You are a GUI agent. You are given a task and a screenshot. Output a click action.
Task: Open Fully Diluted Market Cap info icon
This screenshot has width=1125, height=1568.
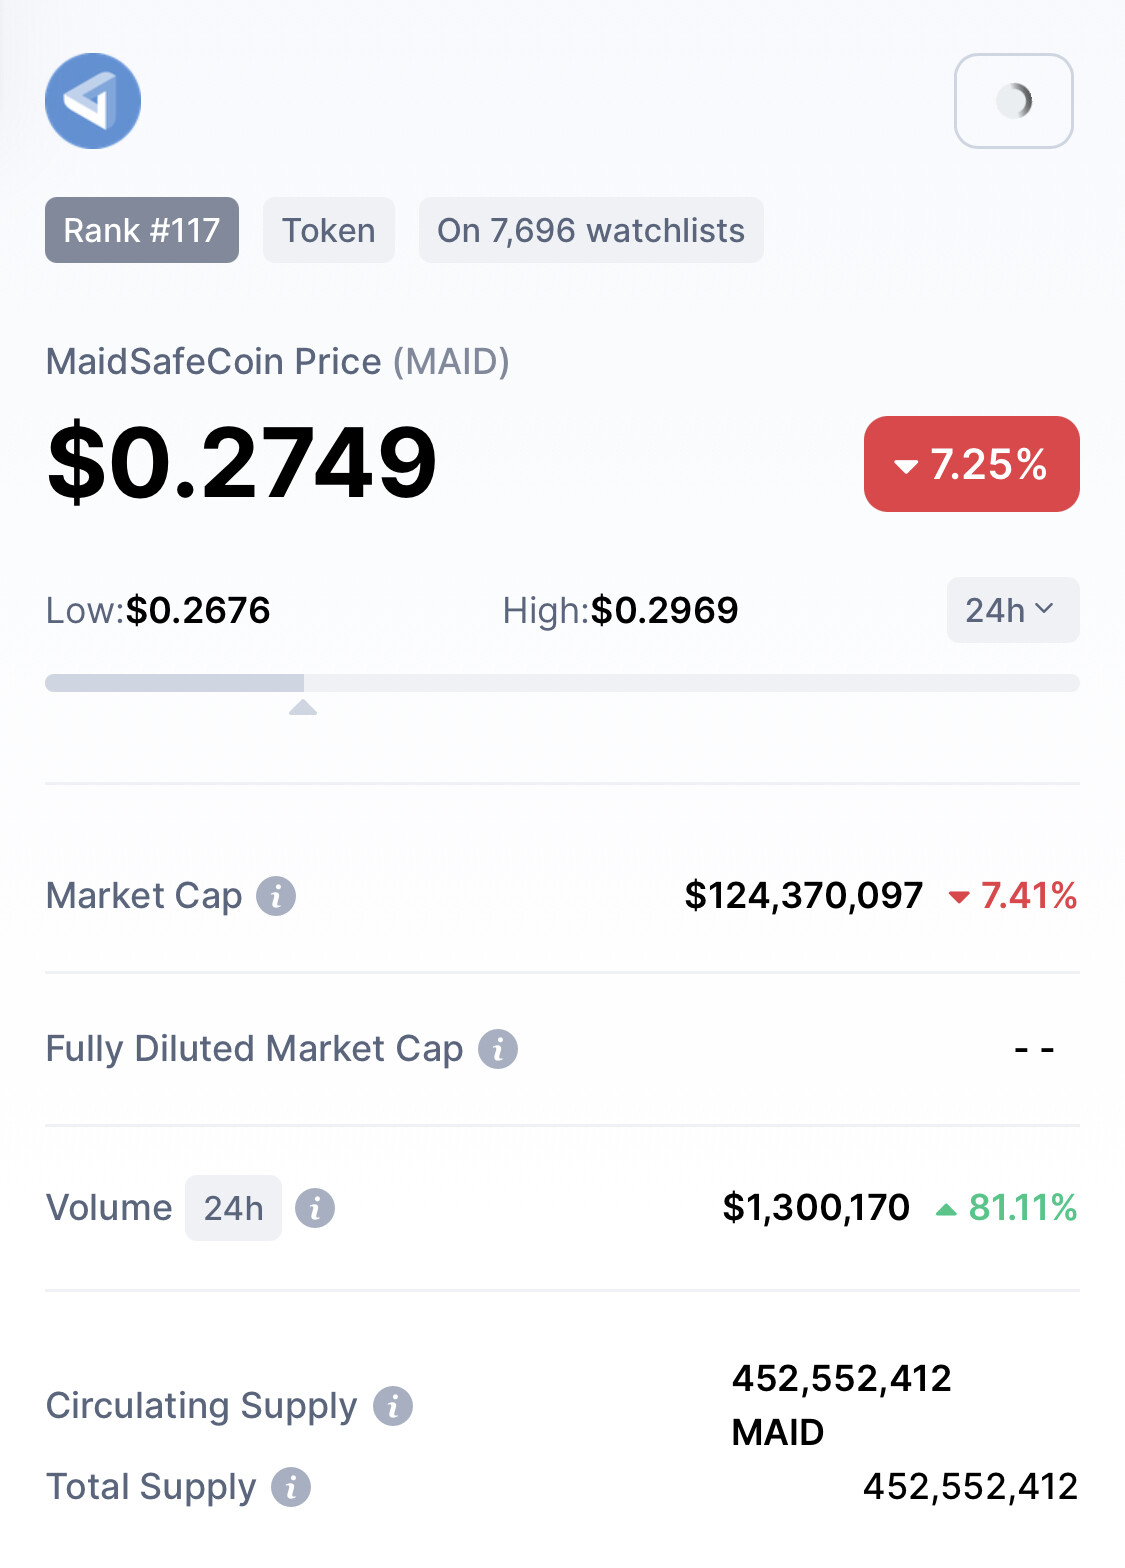pos(498,1049)
